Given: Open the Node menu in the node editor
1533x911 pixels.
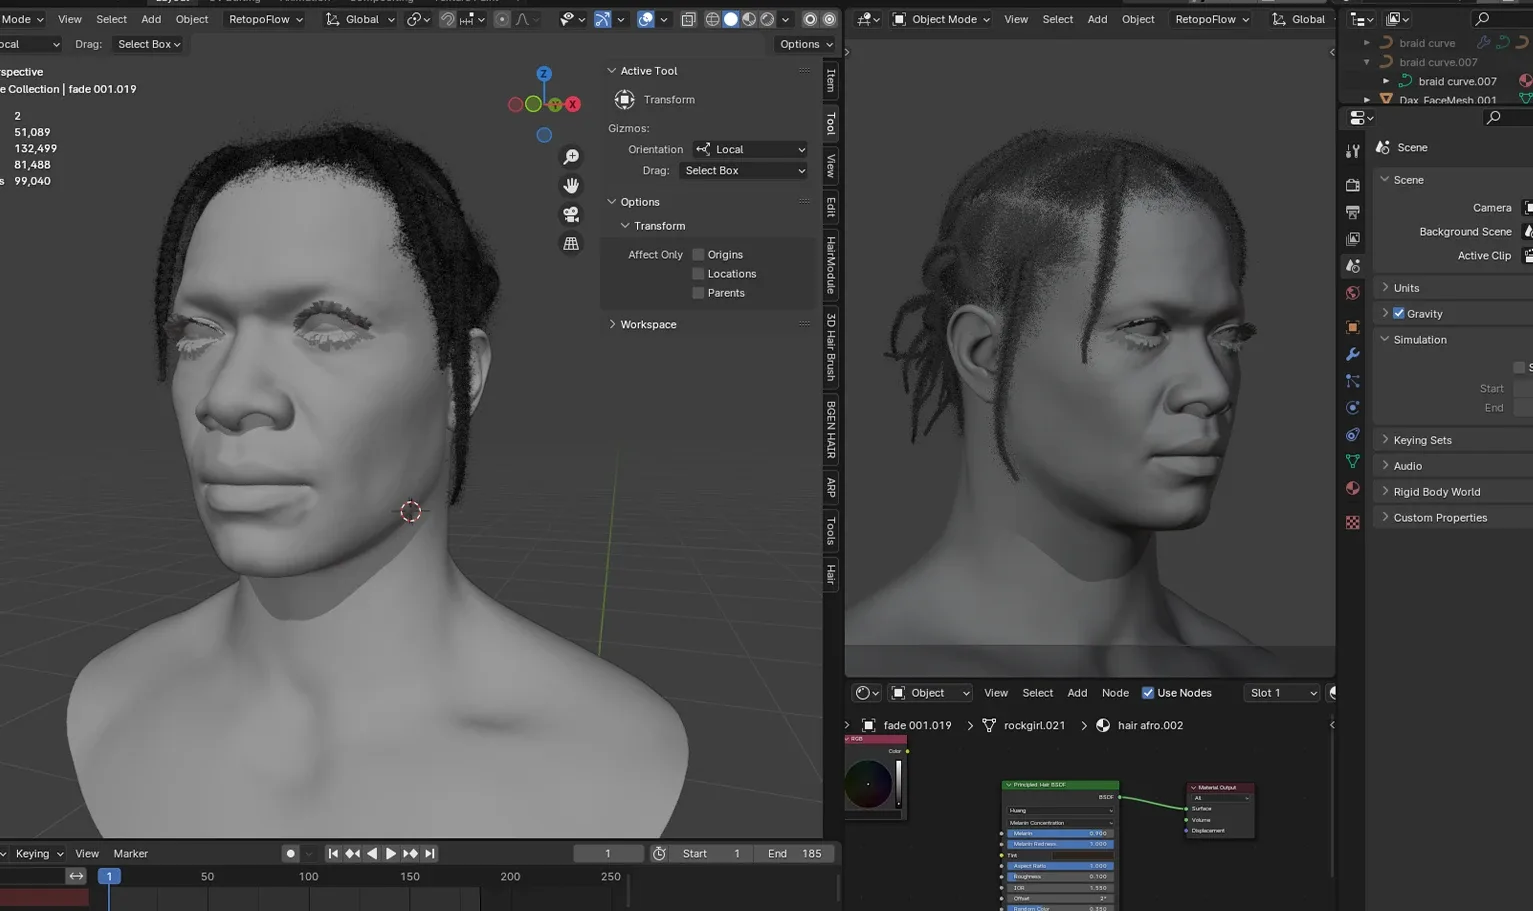Looking at the screenshot, I should point(1115,693).
